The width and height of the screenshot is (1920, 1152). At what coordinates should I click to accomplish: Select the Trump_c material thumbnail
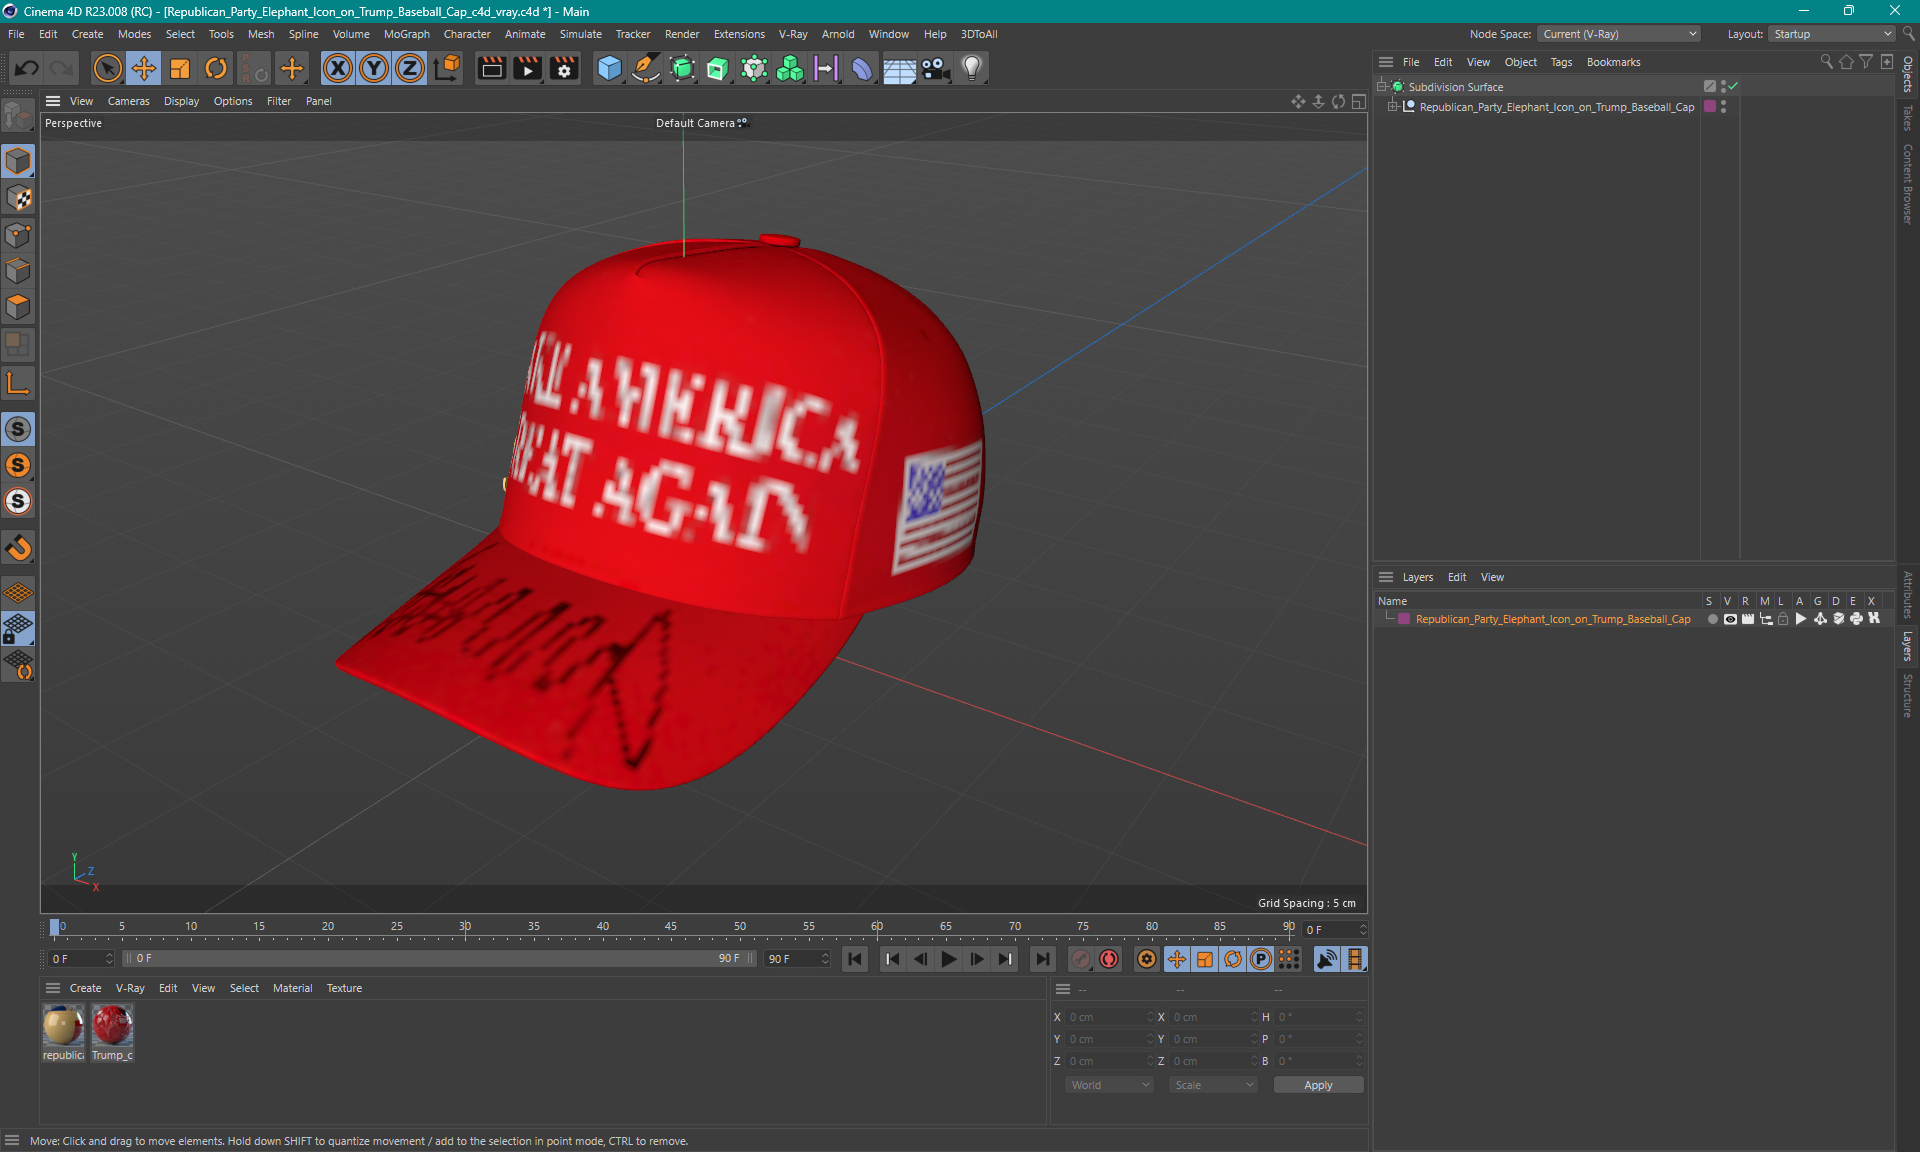(x=112, y=1033)
